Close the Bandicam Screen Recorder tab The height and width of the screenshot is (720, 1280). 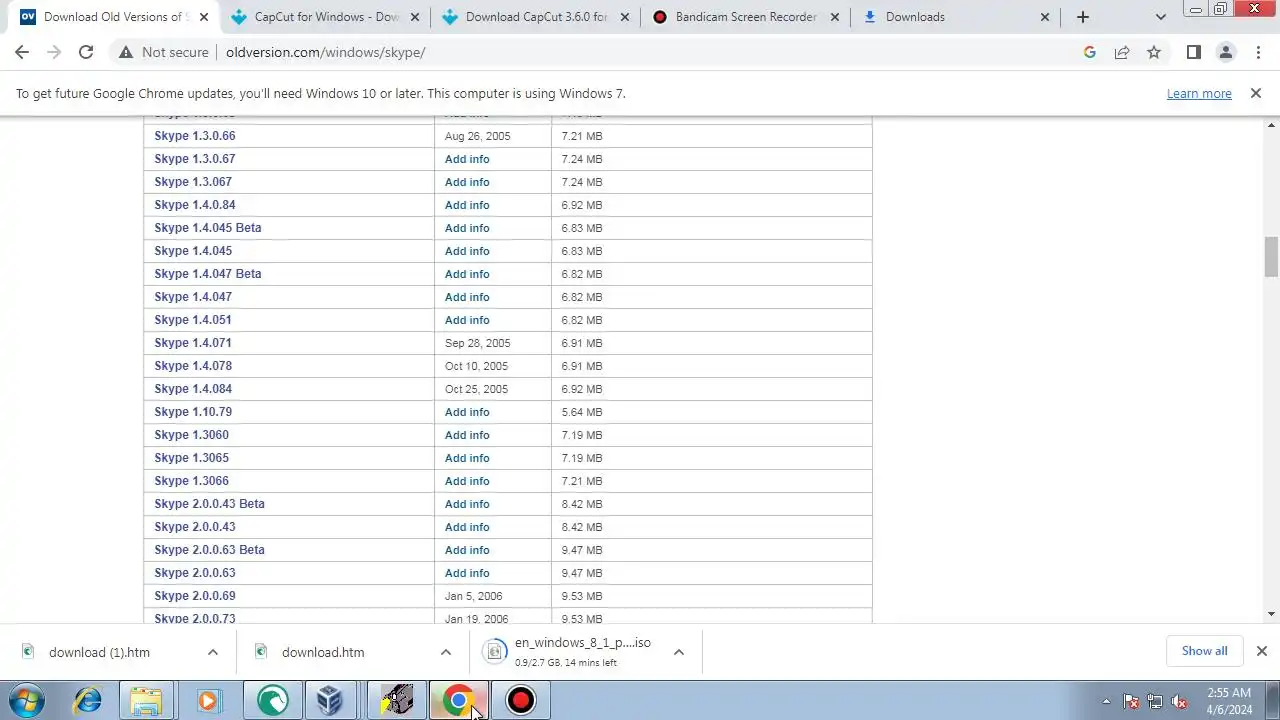835,17
